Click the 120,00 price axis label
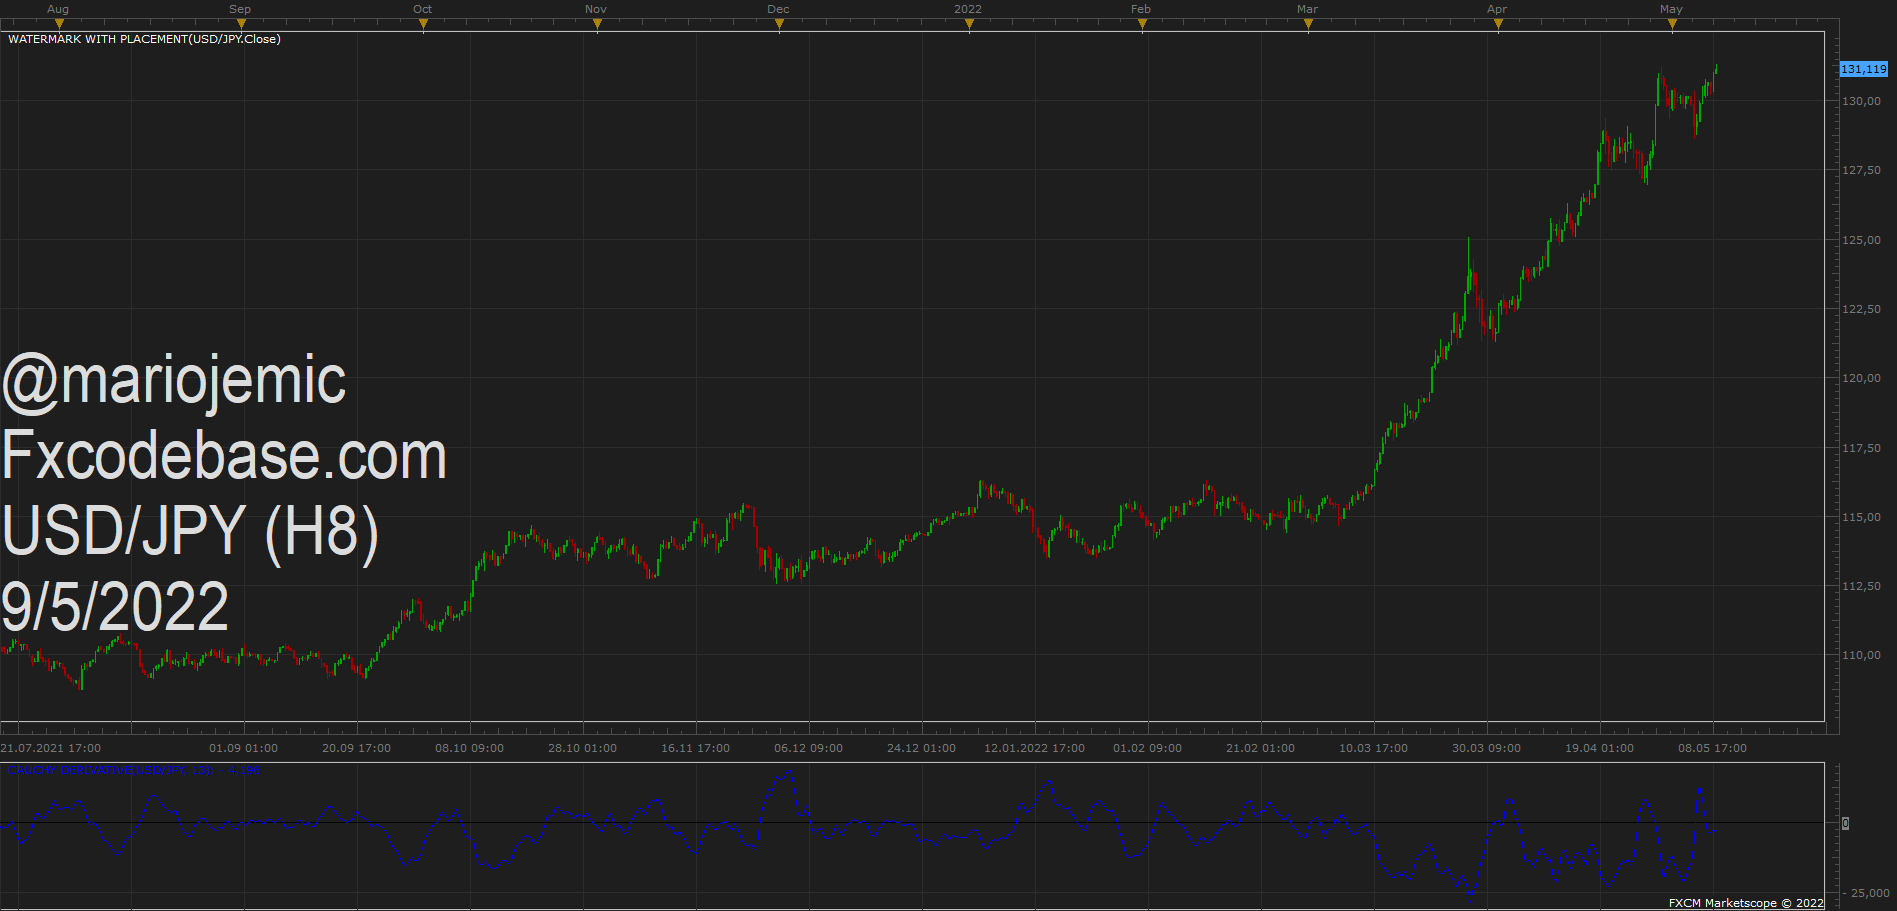The width and height of the screenshot is (1897, 911). [x=1861, y=378]
